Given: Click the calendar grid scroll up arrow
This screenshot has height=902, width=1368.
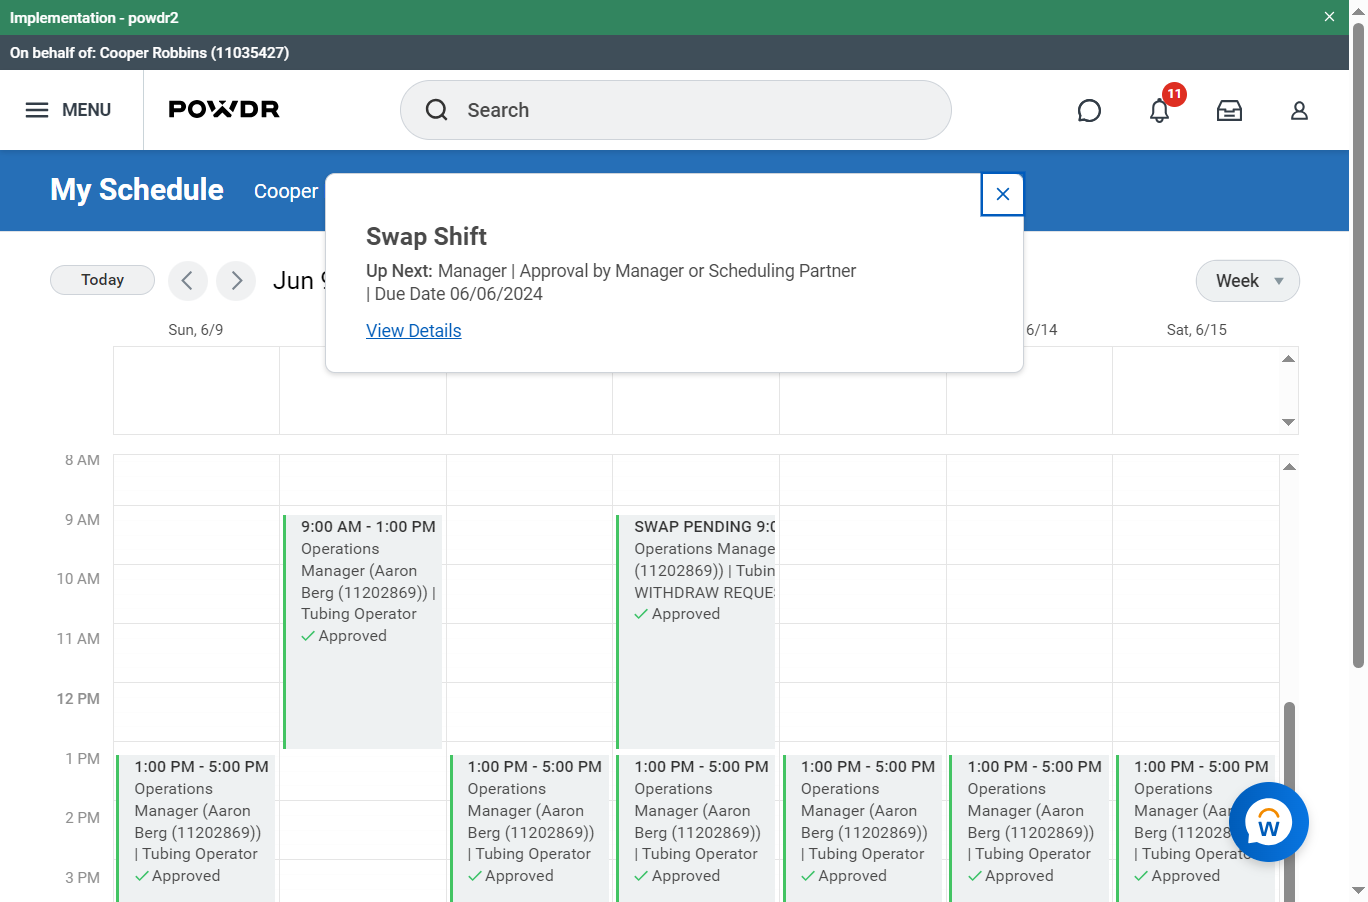Looking at the screenshot, I should coord(1289,466).
